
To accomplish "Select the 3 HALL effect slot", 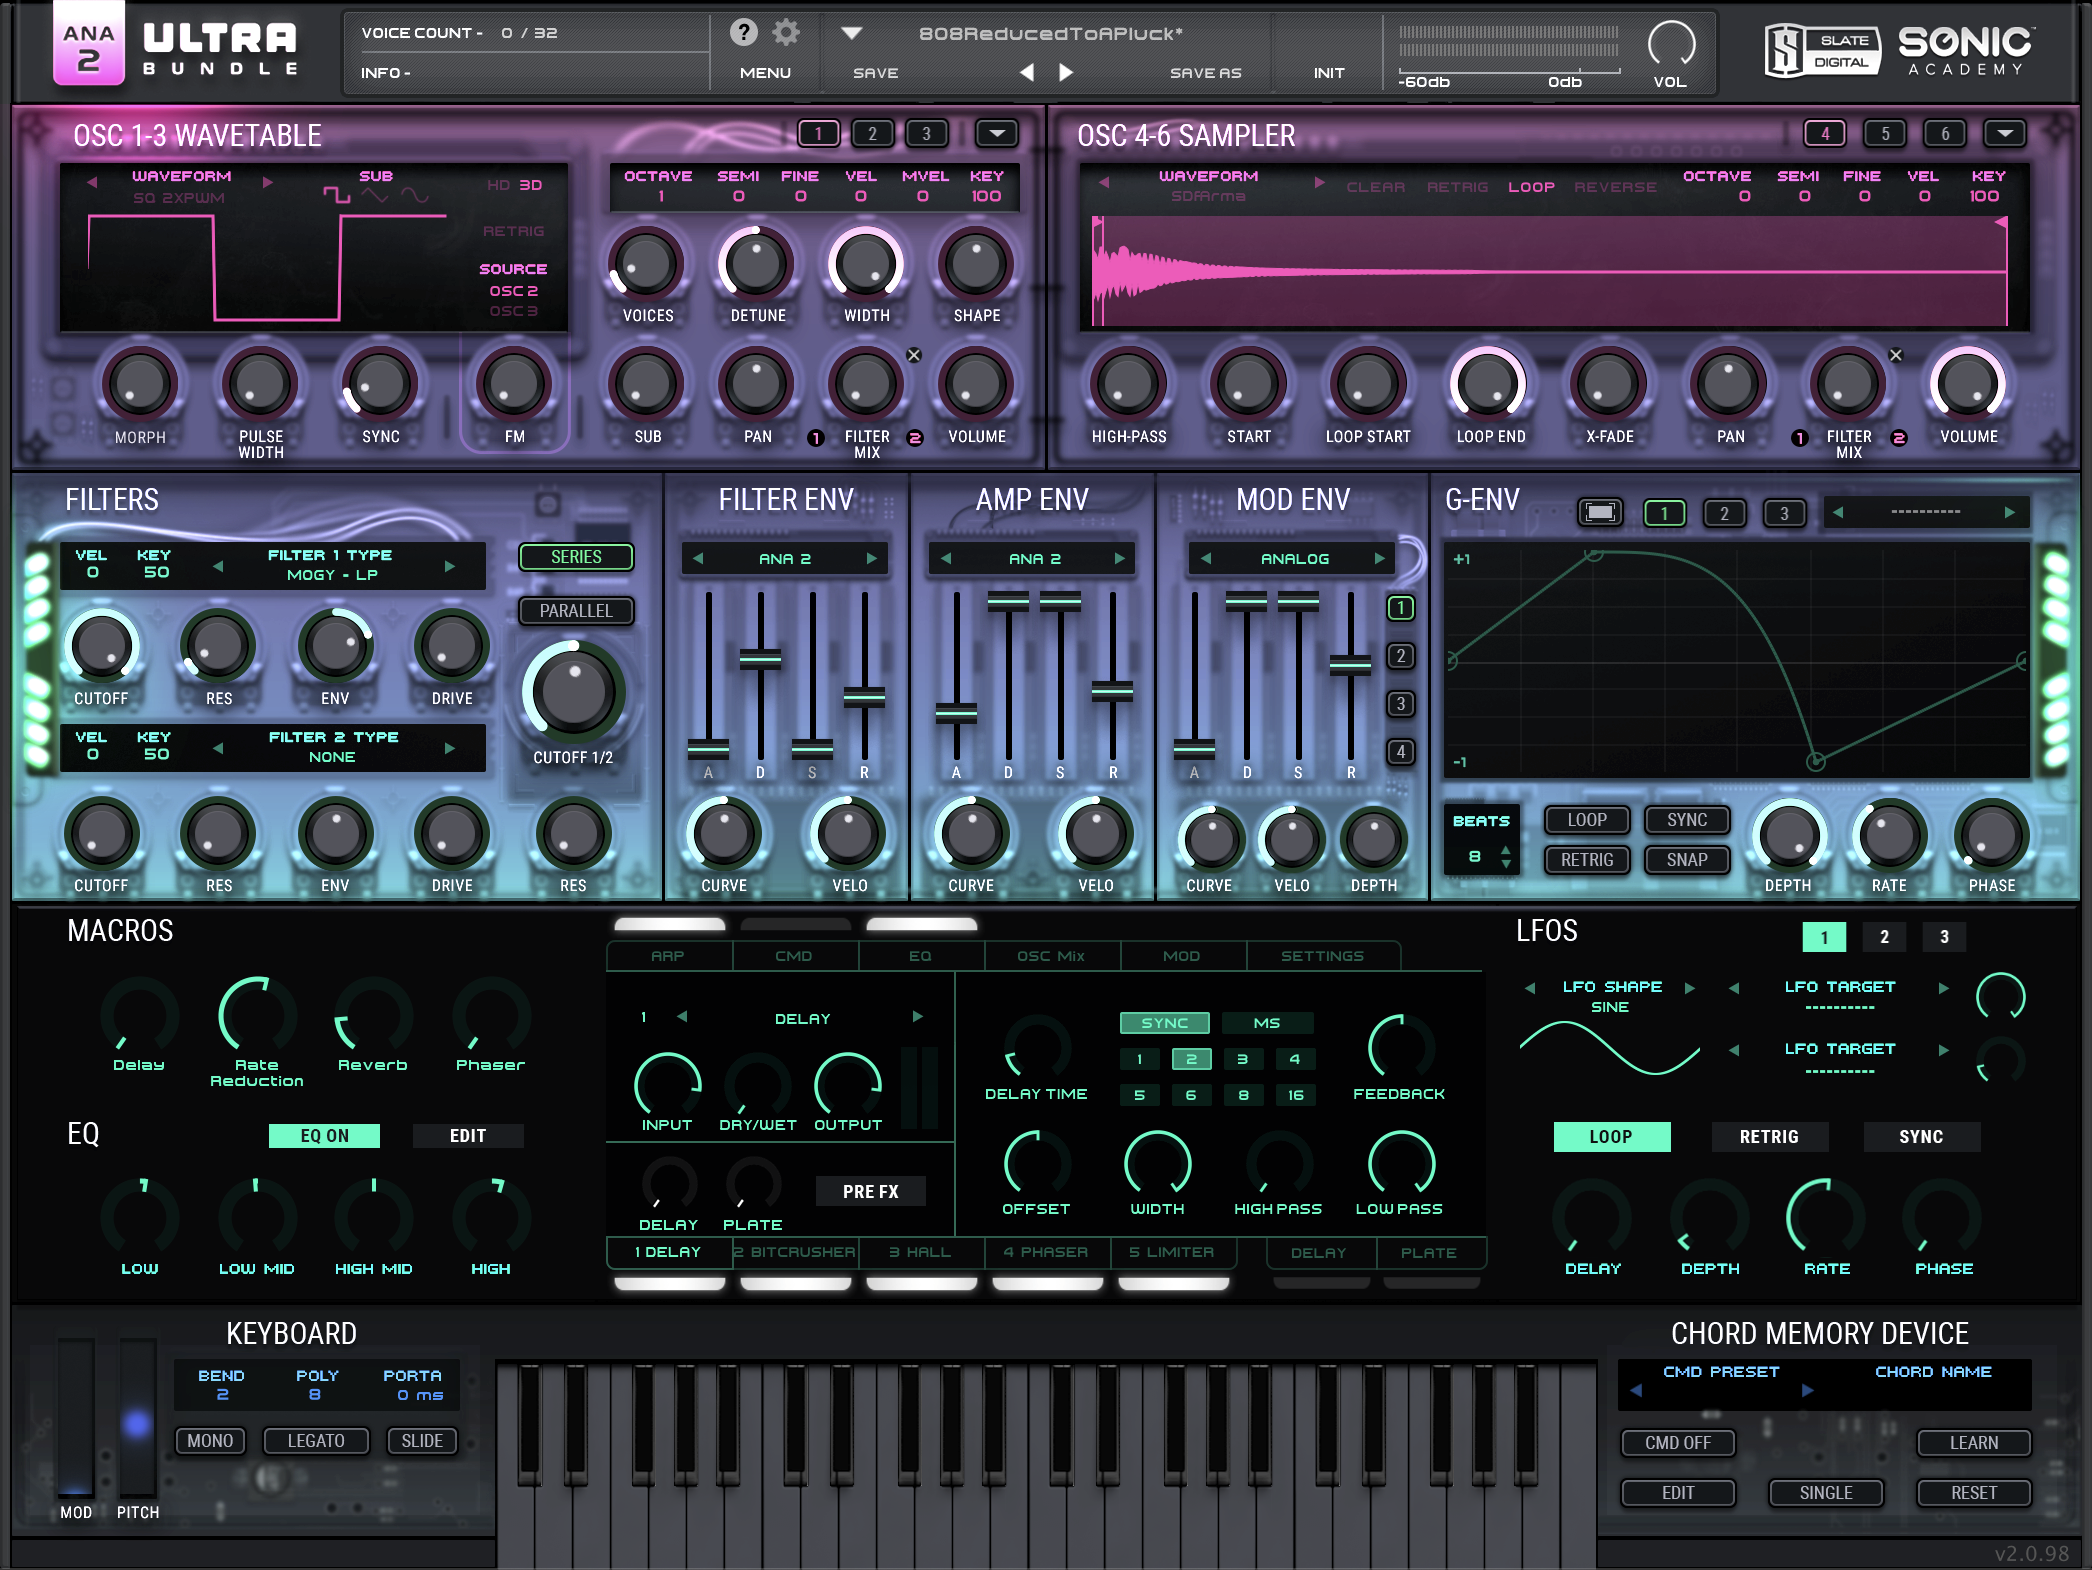I will tap(920, 1252).
